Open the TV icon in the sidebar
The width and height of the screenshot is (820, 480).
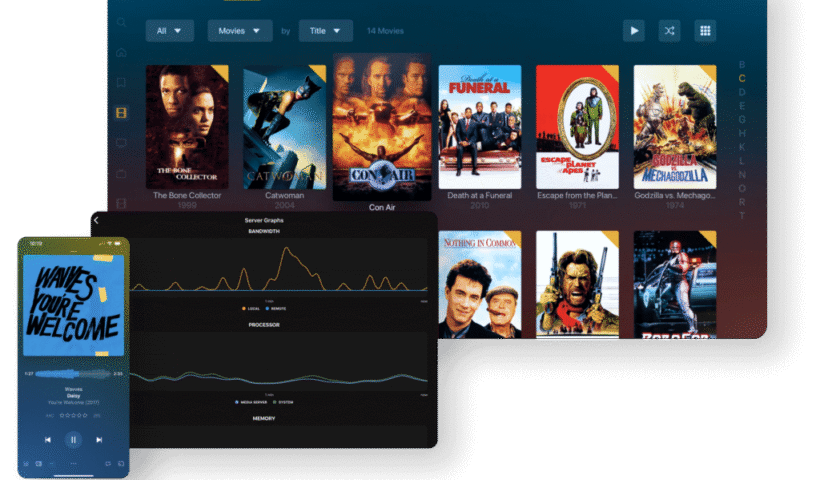(x=121, y=173)
